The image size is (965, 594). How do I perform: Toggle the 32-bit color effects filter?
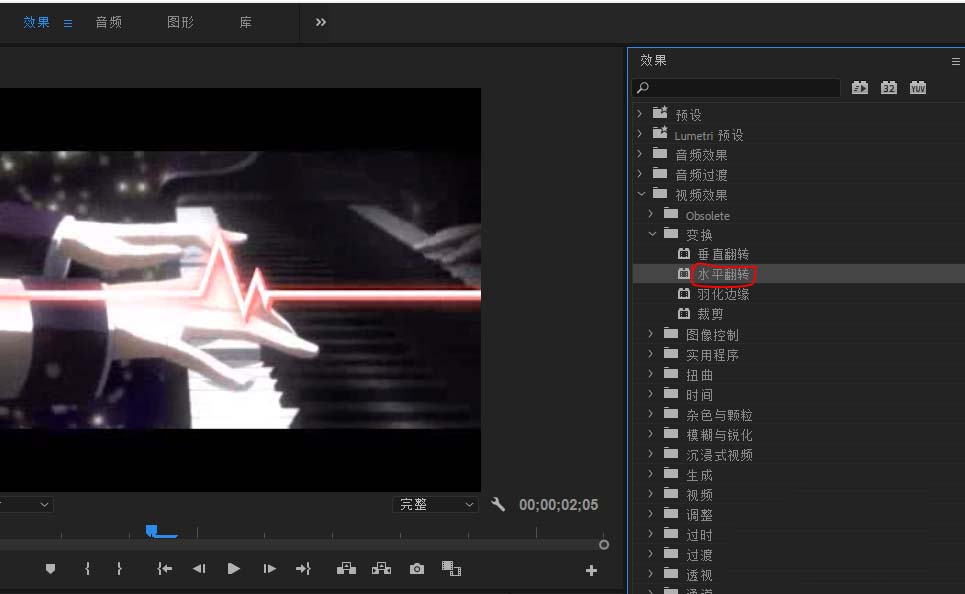coord(888,88)
